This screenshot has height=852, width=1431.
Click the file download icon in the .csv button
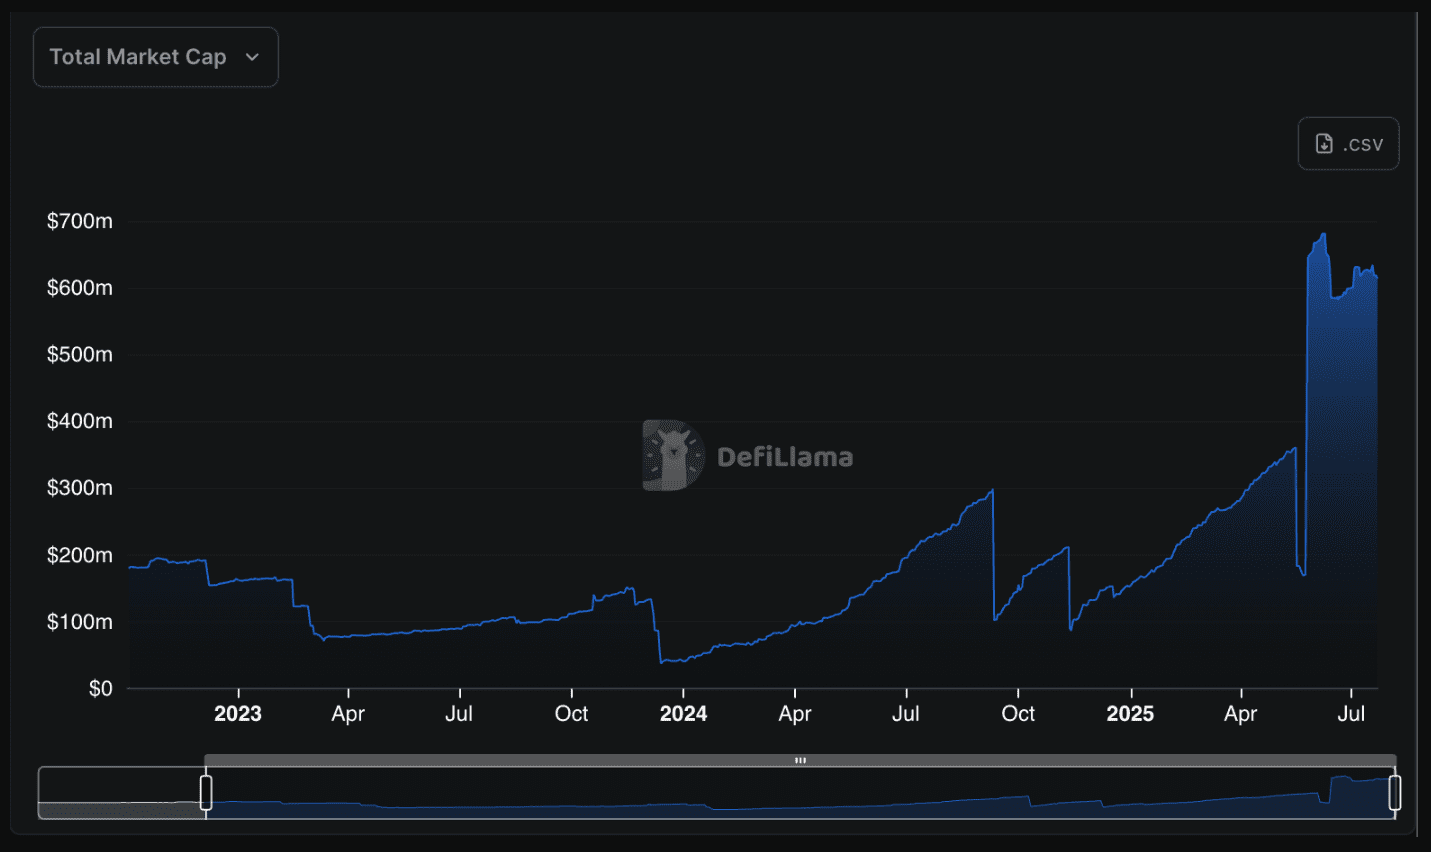(x=1324, y=144)
